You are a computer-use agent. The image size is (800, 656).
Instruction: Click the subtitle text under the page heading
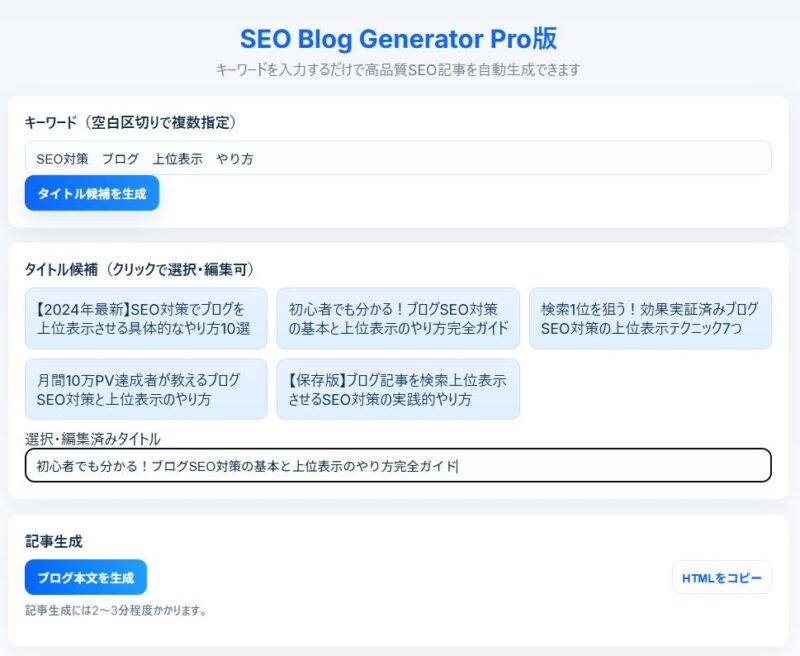398,70
